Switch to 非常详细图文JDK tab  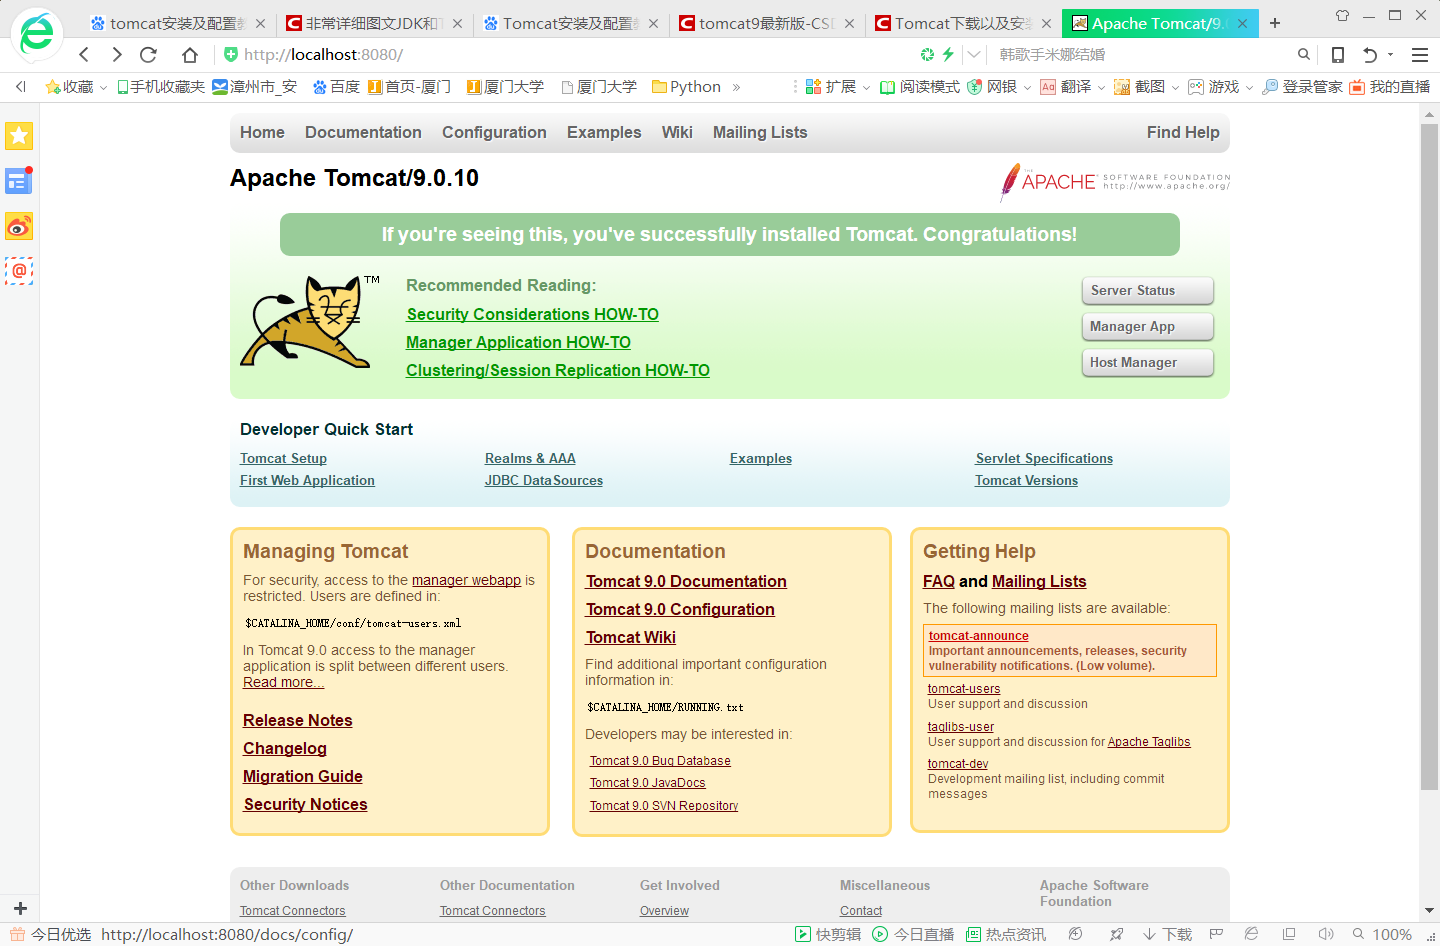click(372, 23)
